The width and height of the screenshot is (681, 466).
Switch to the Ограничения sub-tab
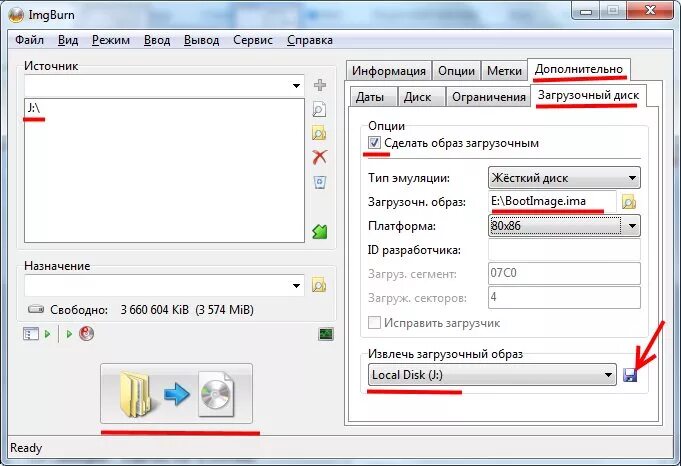(489, 96)
